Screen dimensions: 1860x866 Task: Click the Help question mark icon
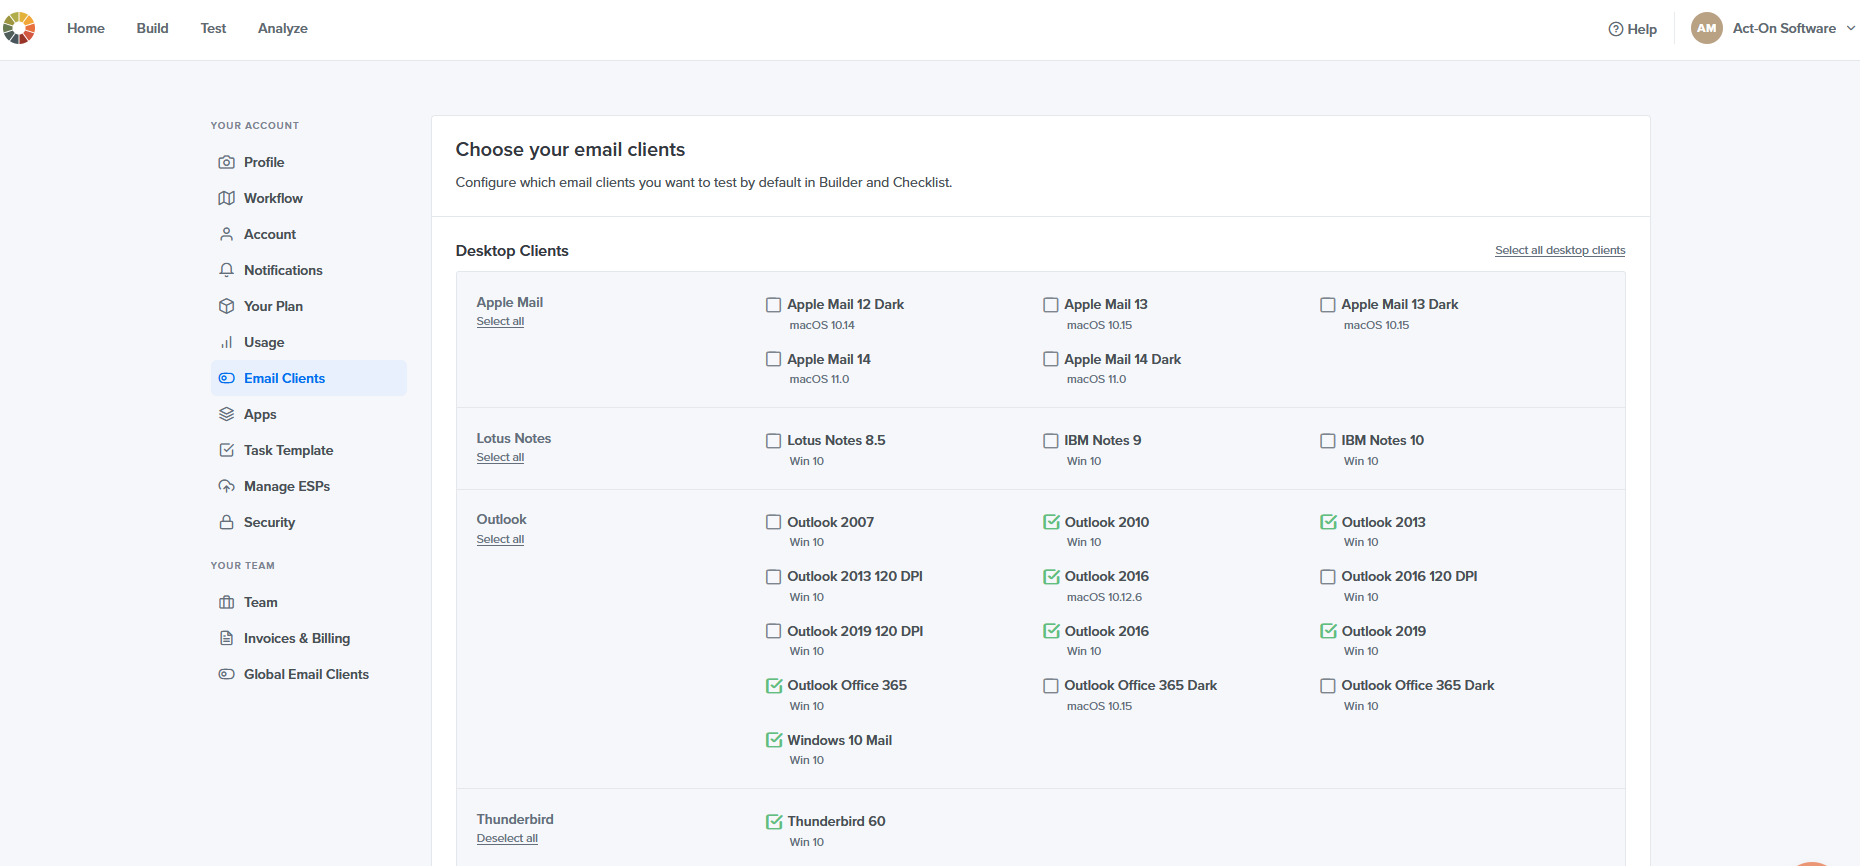click(x=1615, y=29)
